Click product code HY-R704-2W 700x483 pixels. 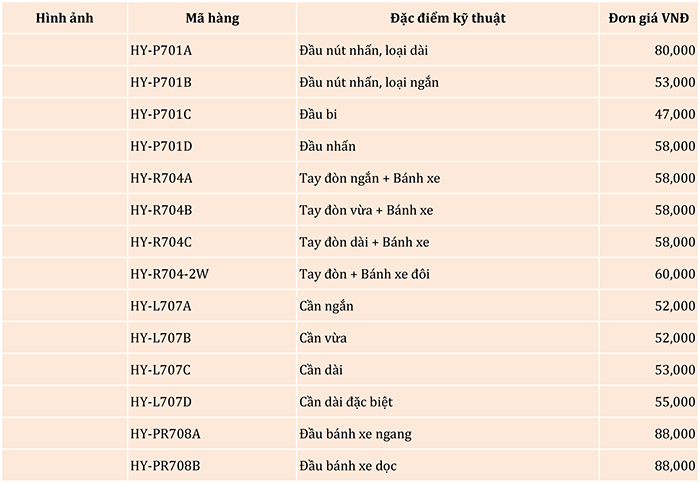pos(170,274)
